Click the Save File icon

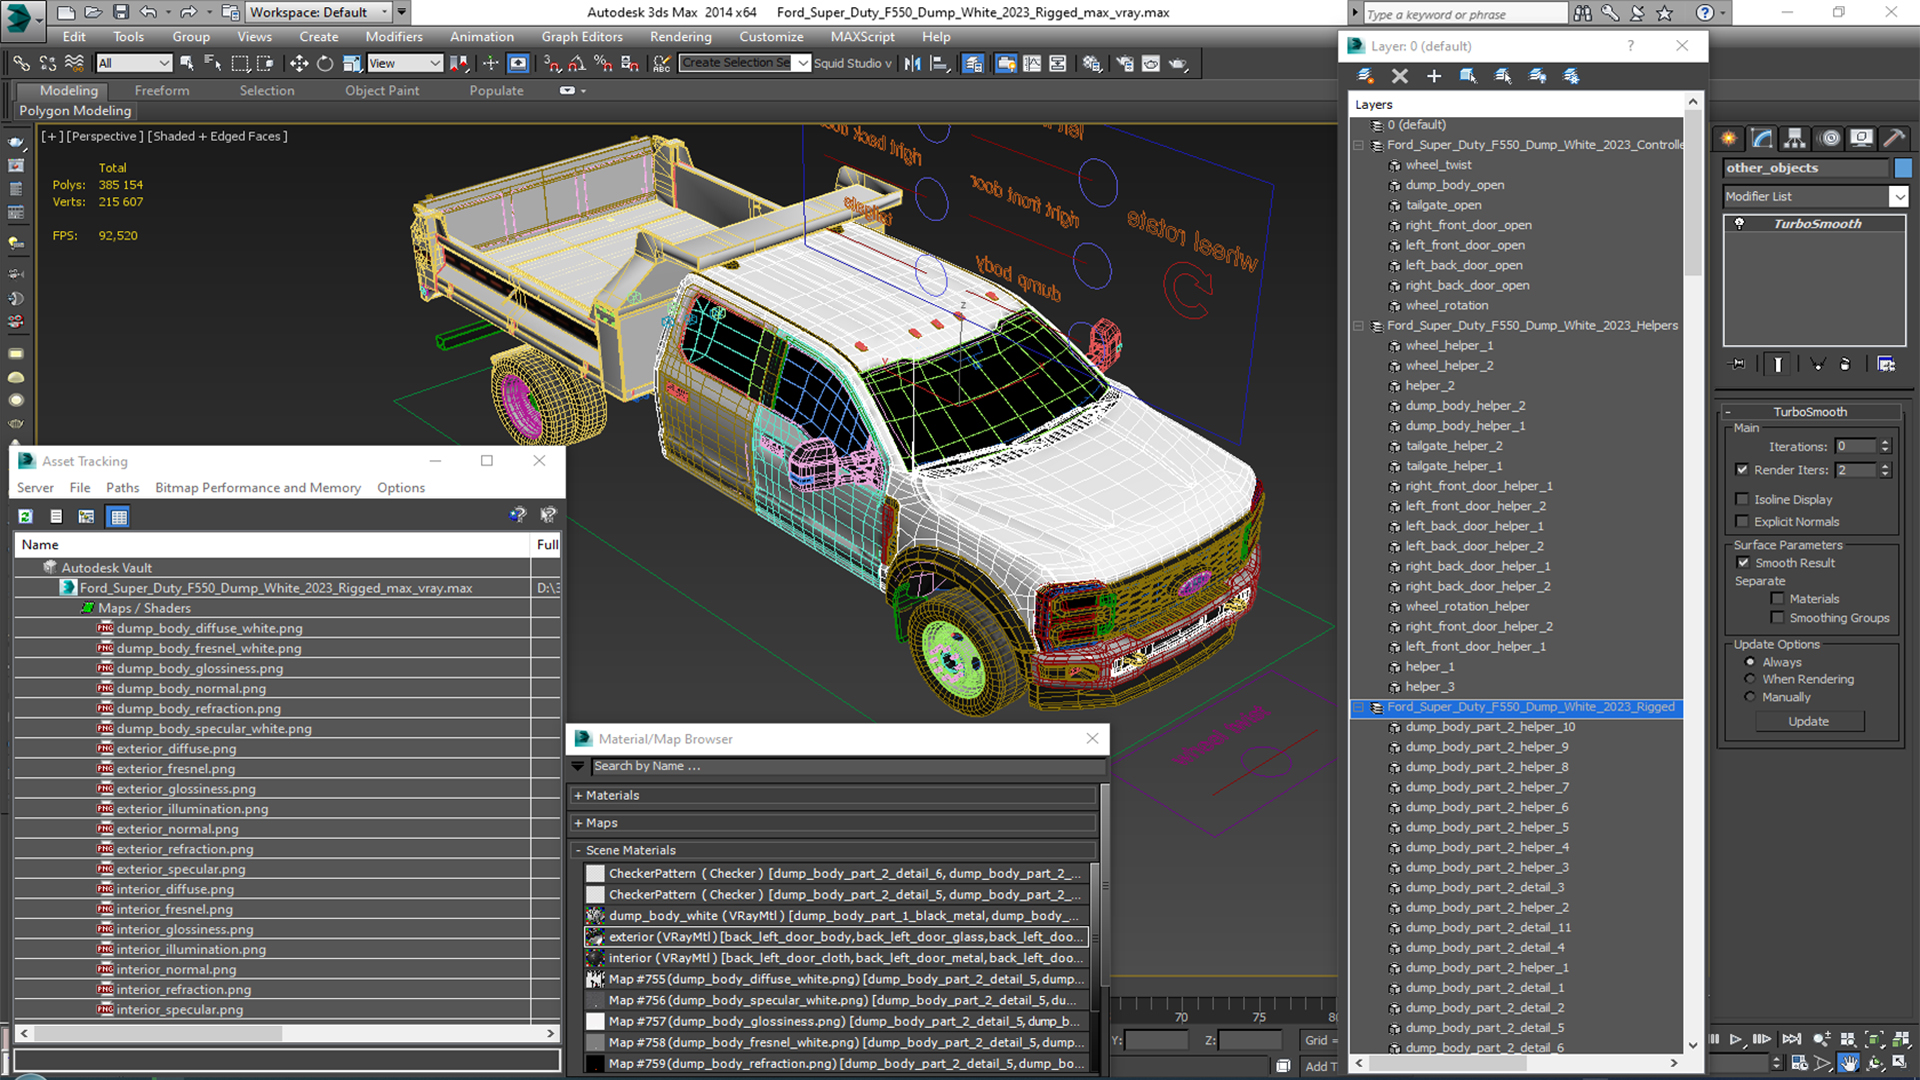pyautogui.click(x=121, y=12)
